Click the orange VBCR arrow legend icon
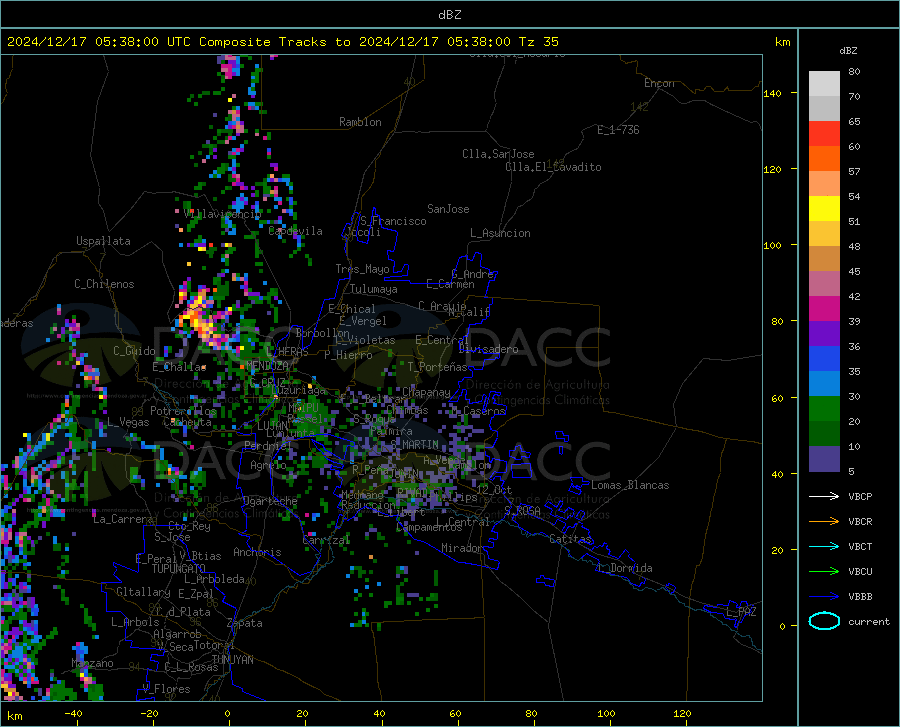Screen dimensions: 900x727 click(x=824, y=521)
